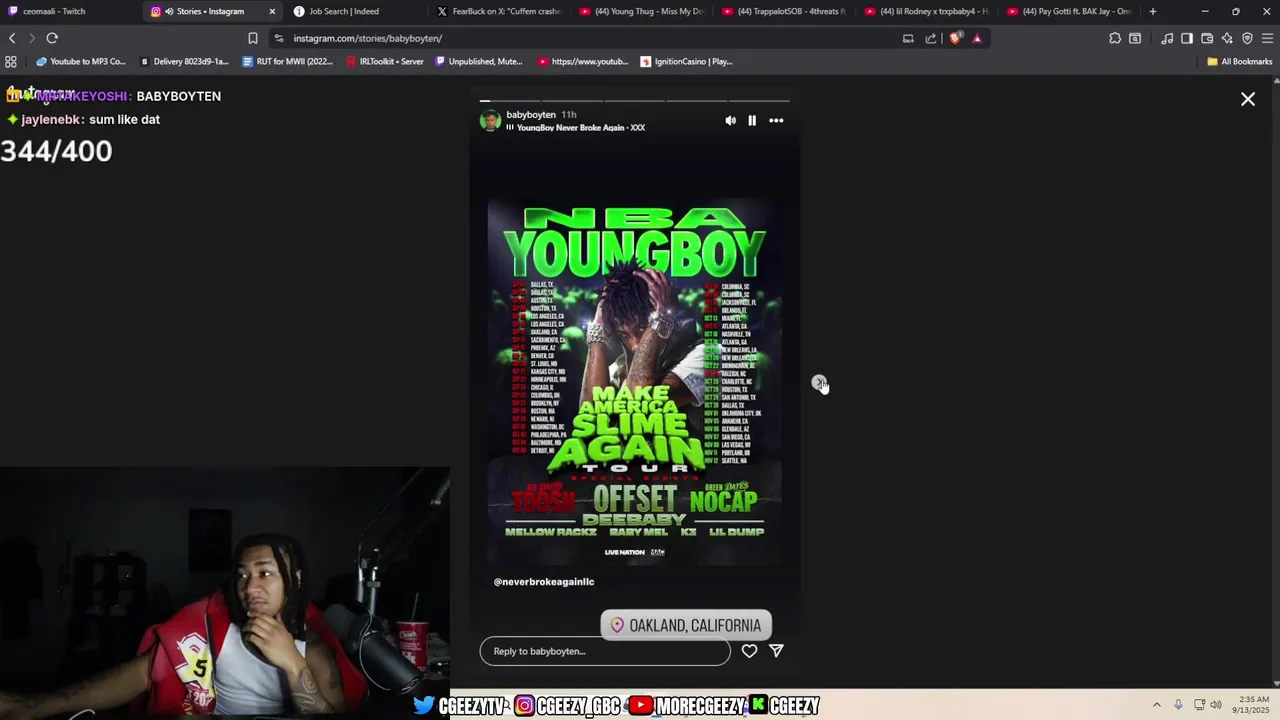Pause the playing Instagram story
Image resolution: width=1280 pixels, height=720 pixels.
point(752,120)
